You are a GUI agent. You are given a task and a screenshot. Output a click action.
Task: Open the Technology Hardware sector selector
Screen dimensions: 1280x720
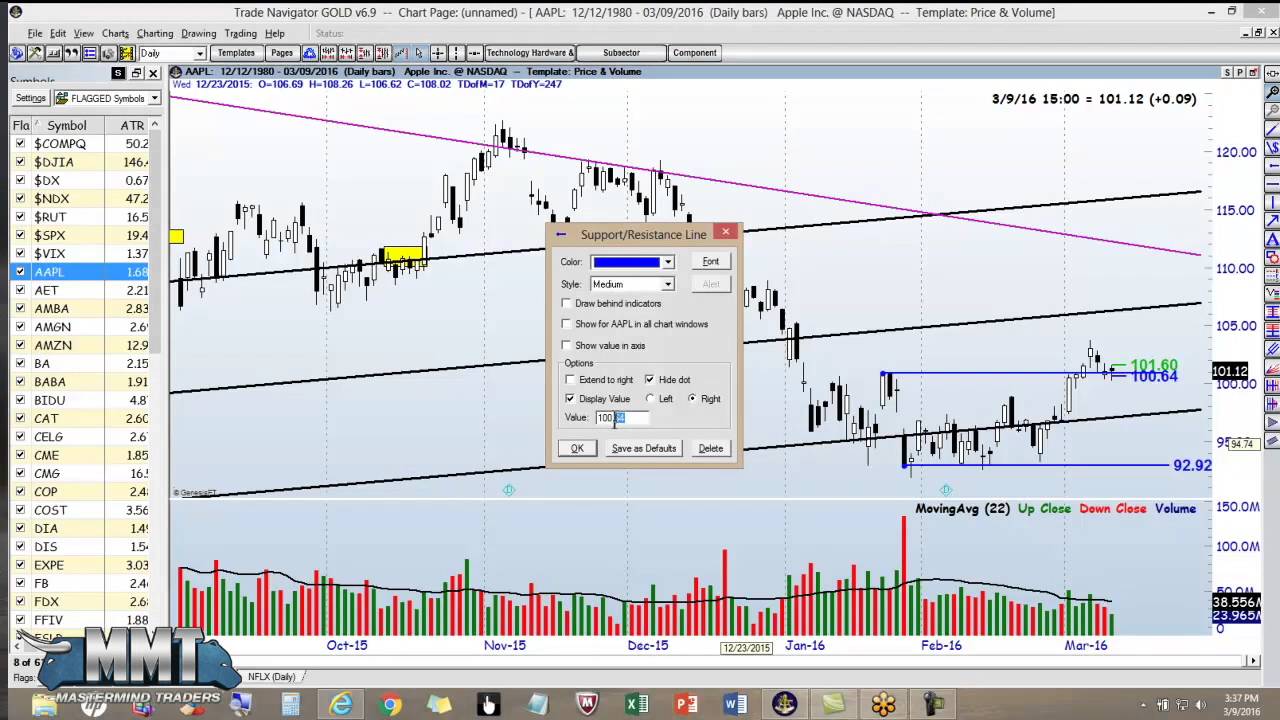point(530,52)
